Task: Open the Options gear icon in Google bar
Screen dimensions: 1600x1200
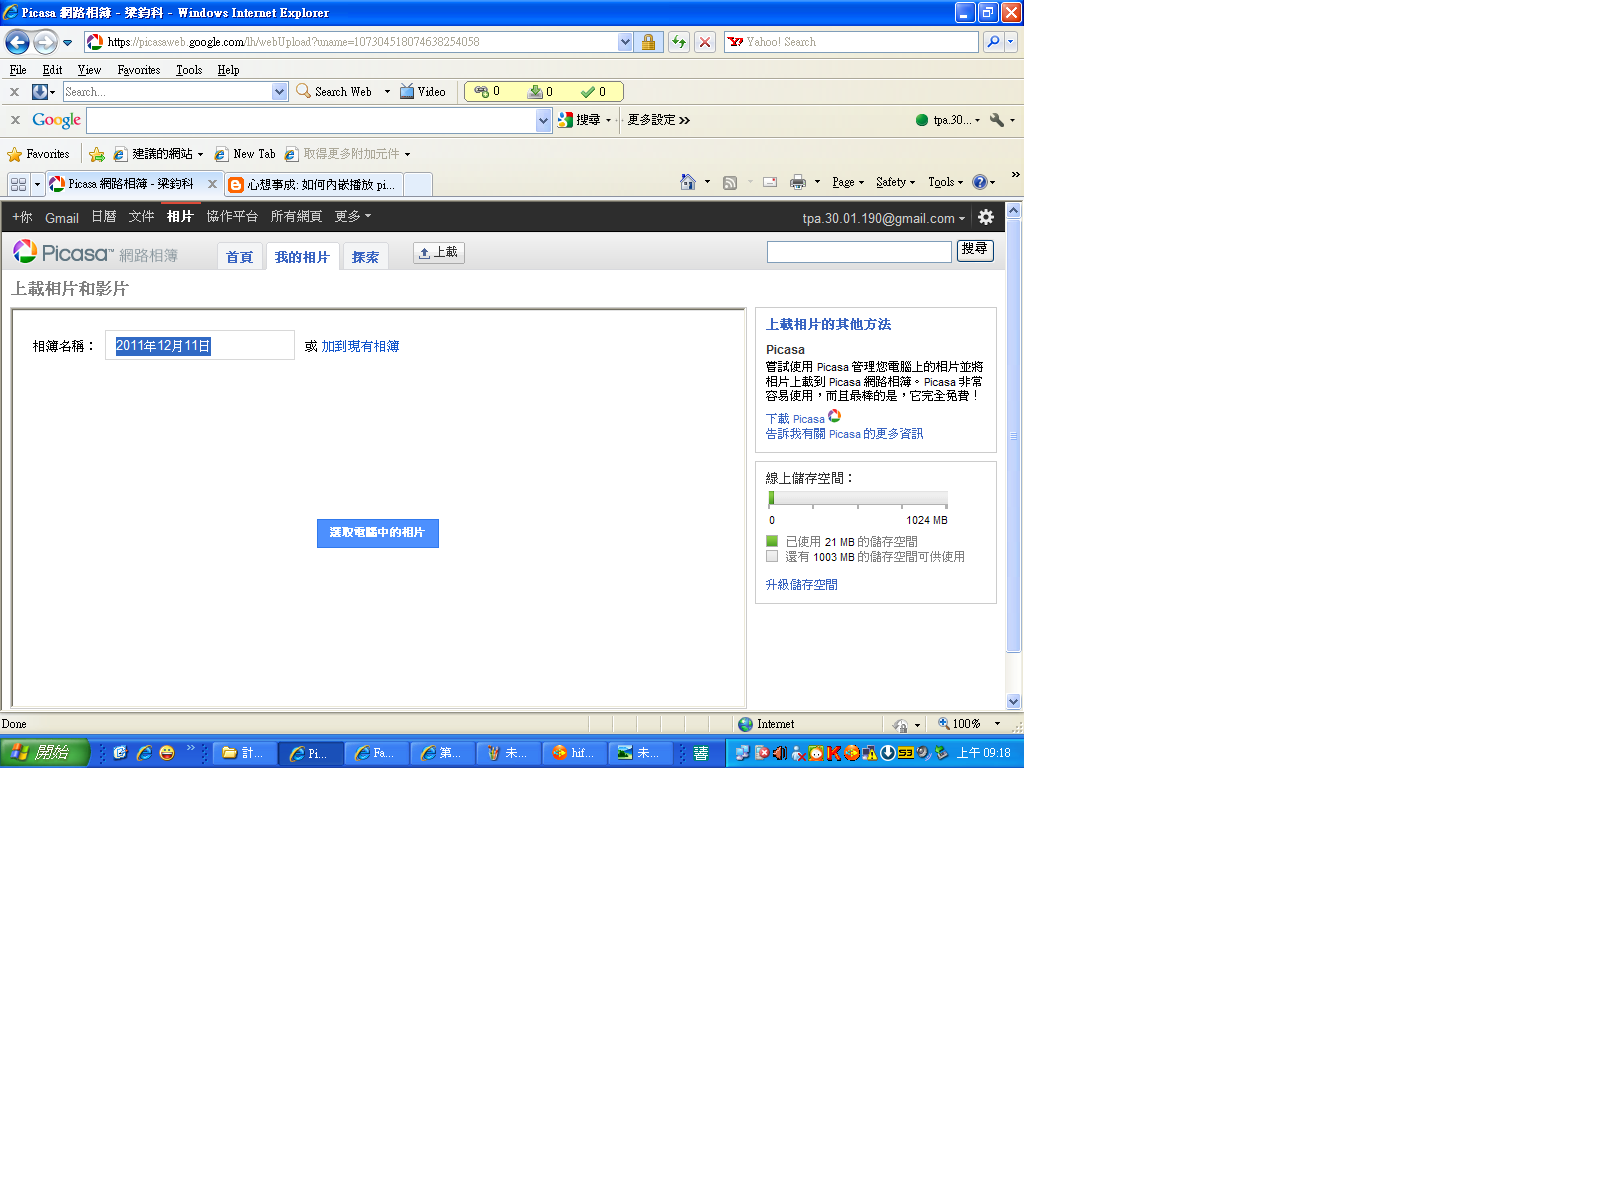Action: (986, 217)
